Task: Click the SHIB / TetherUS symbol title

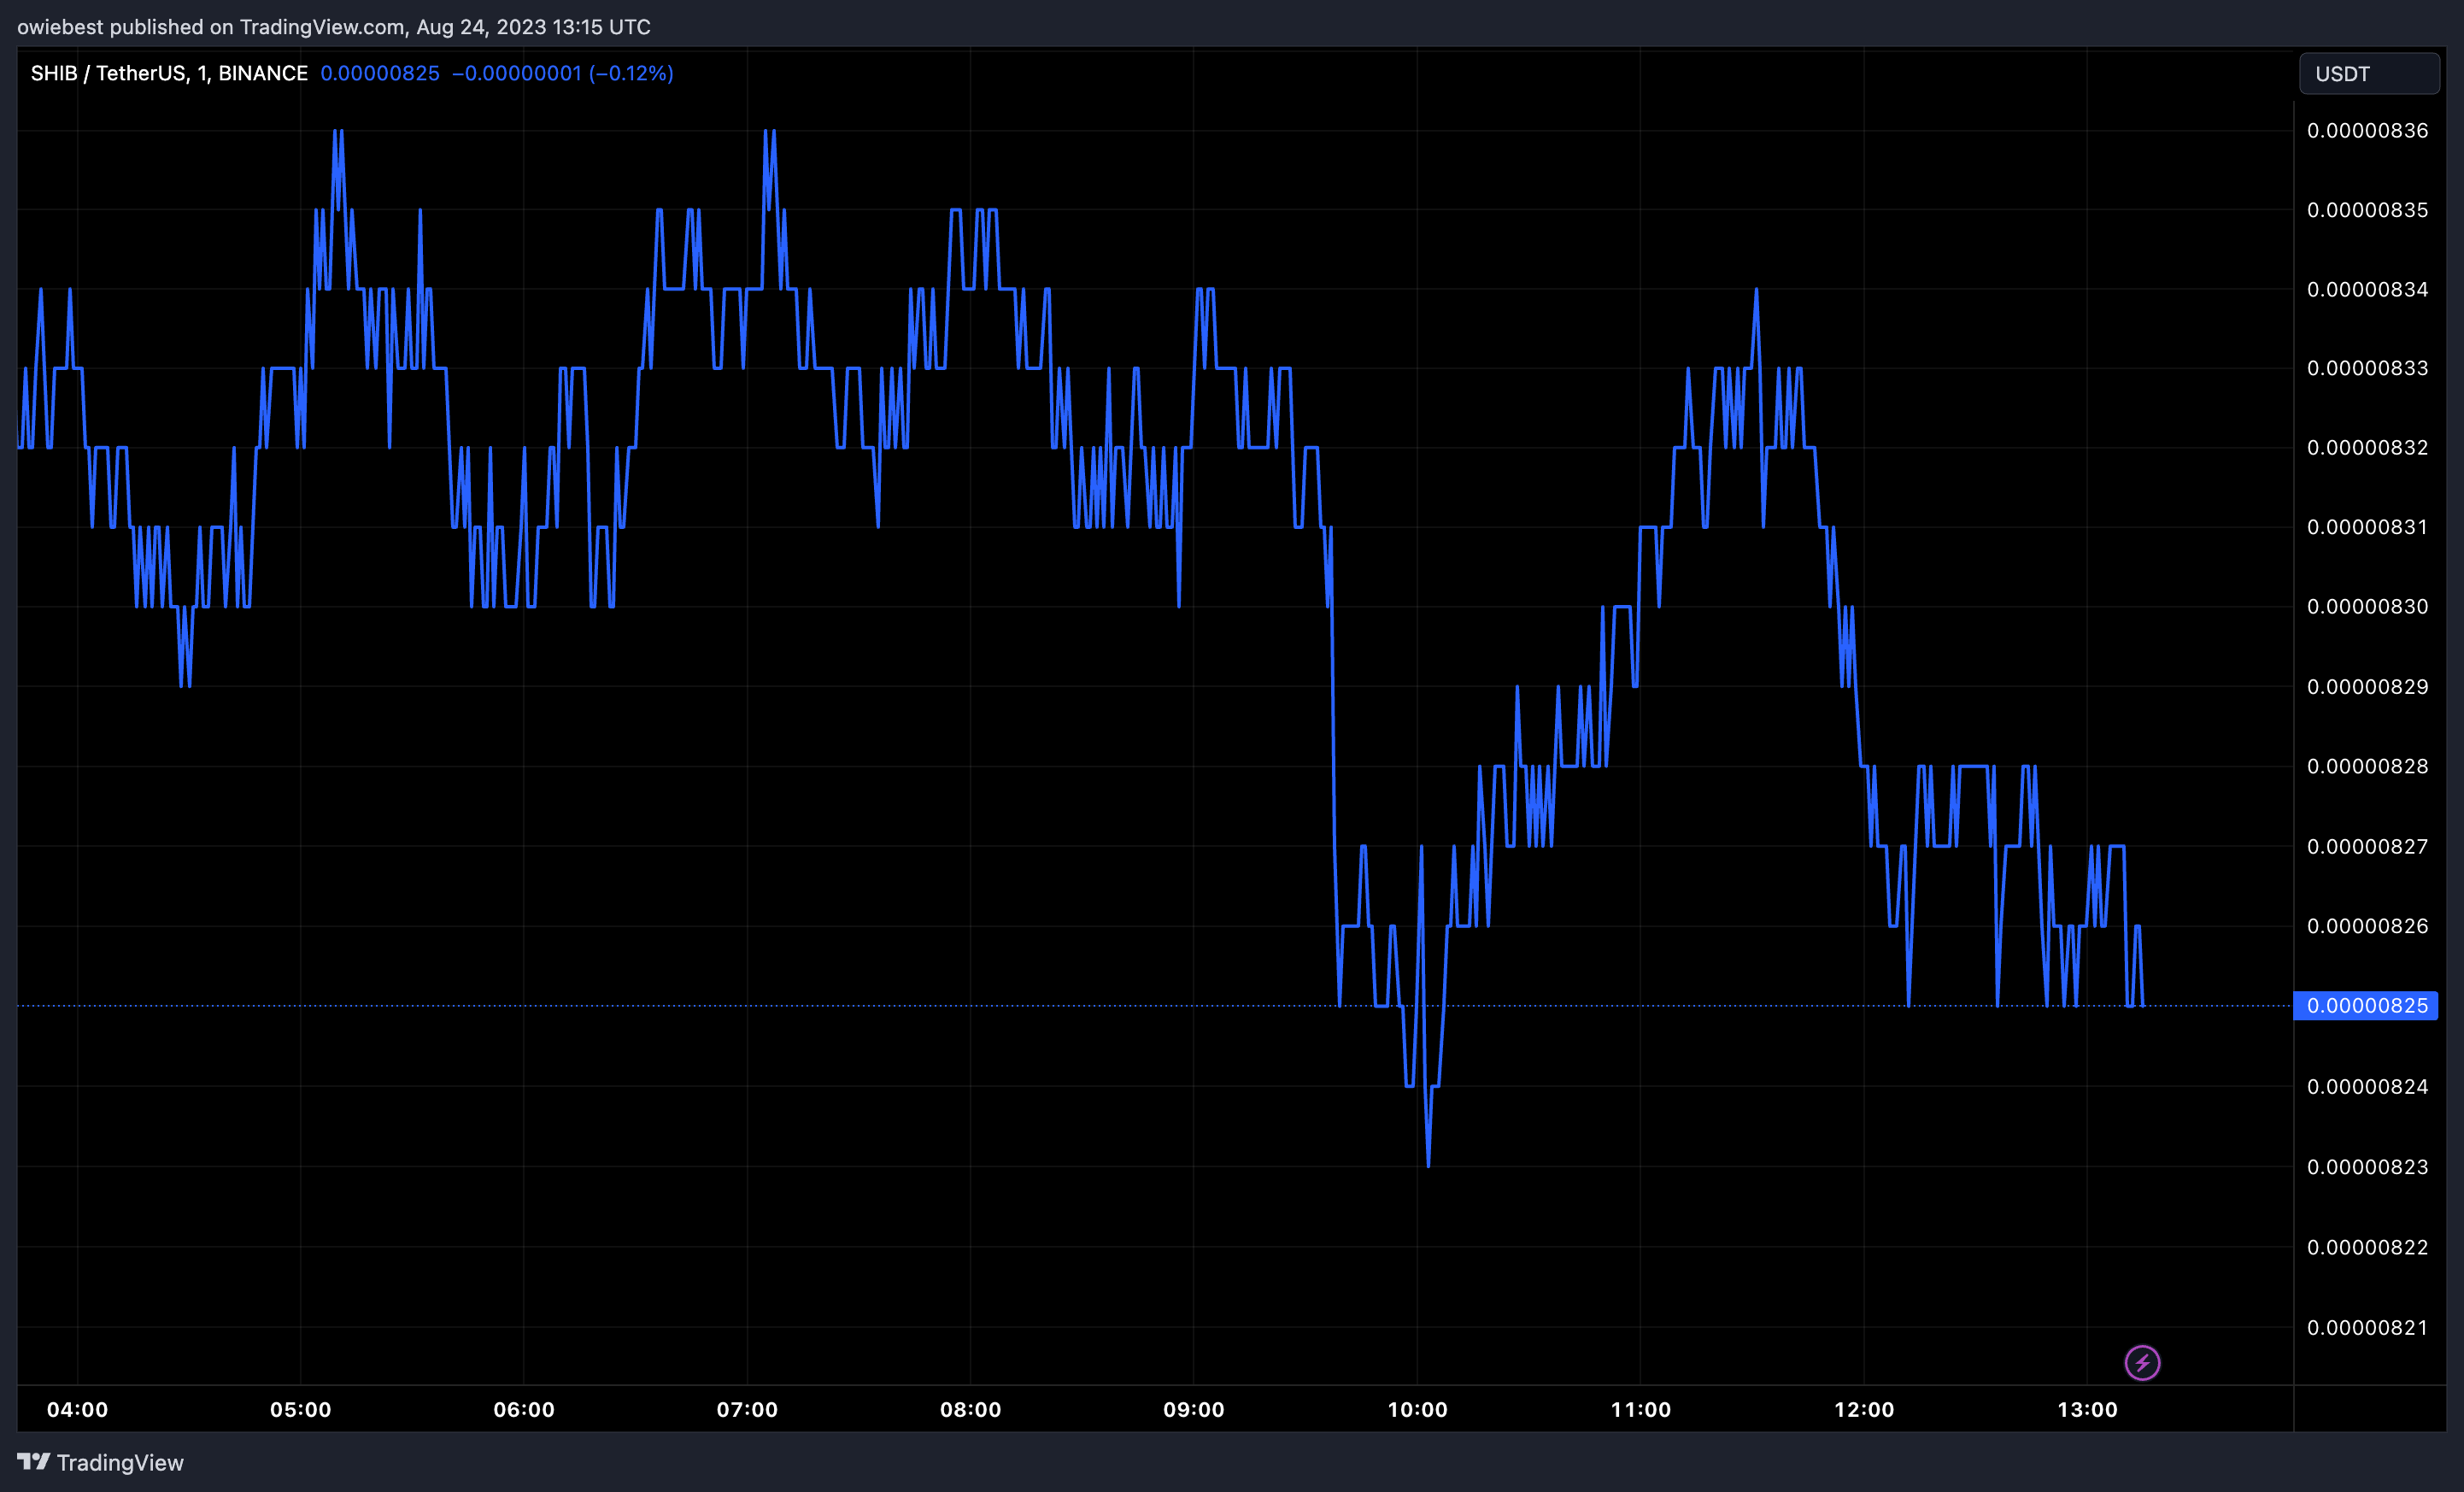Action: tap(169, 73)
